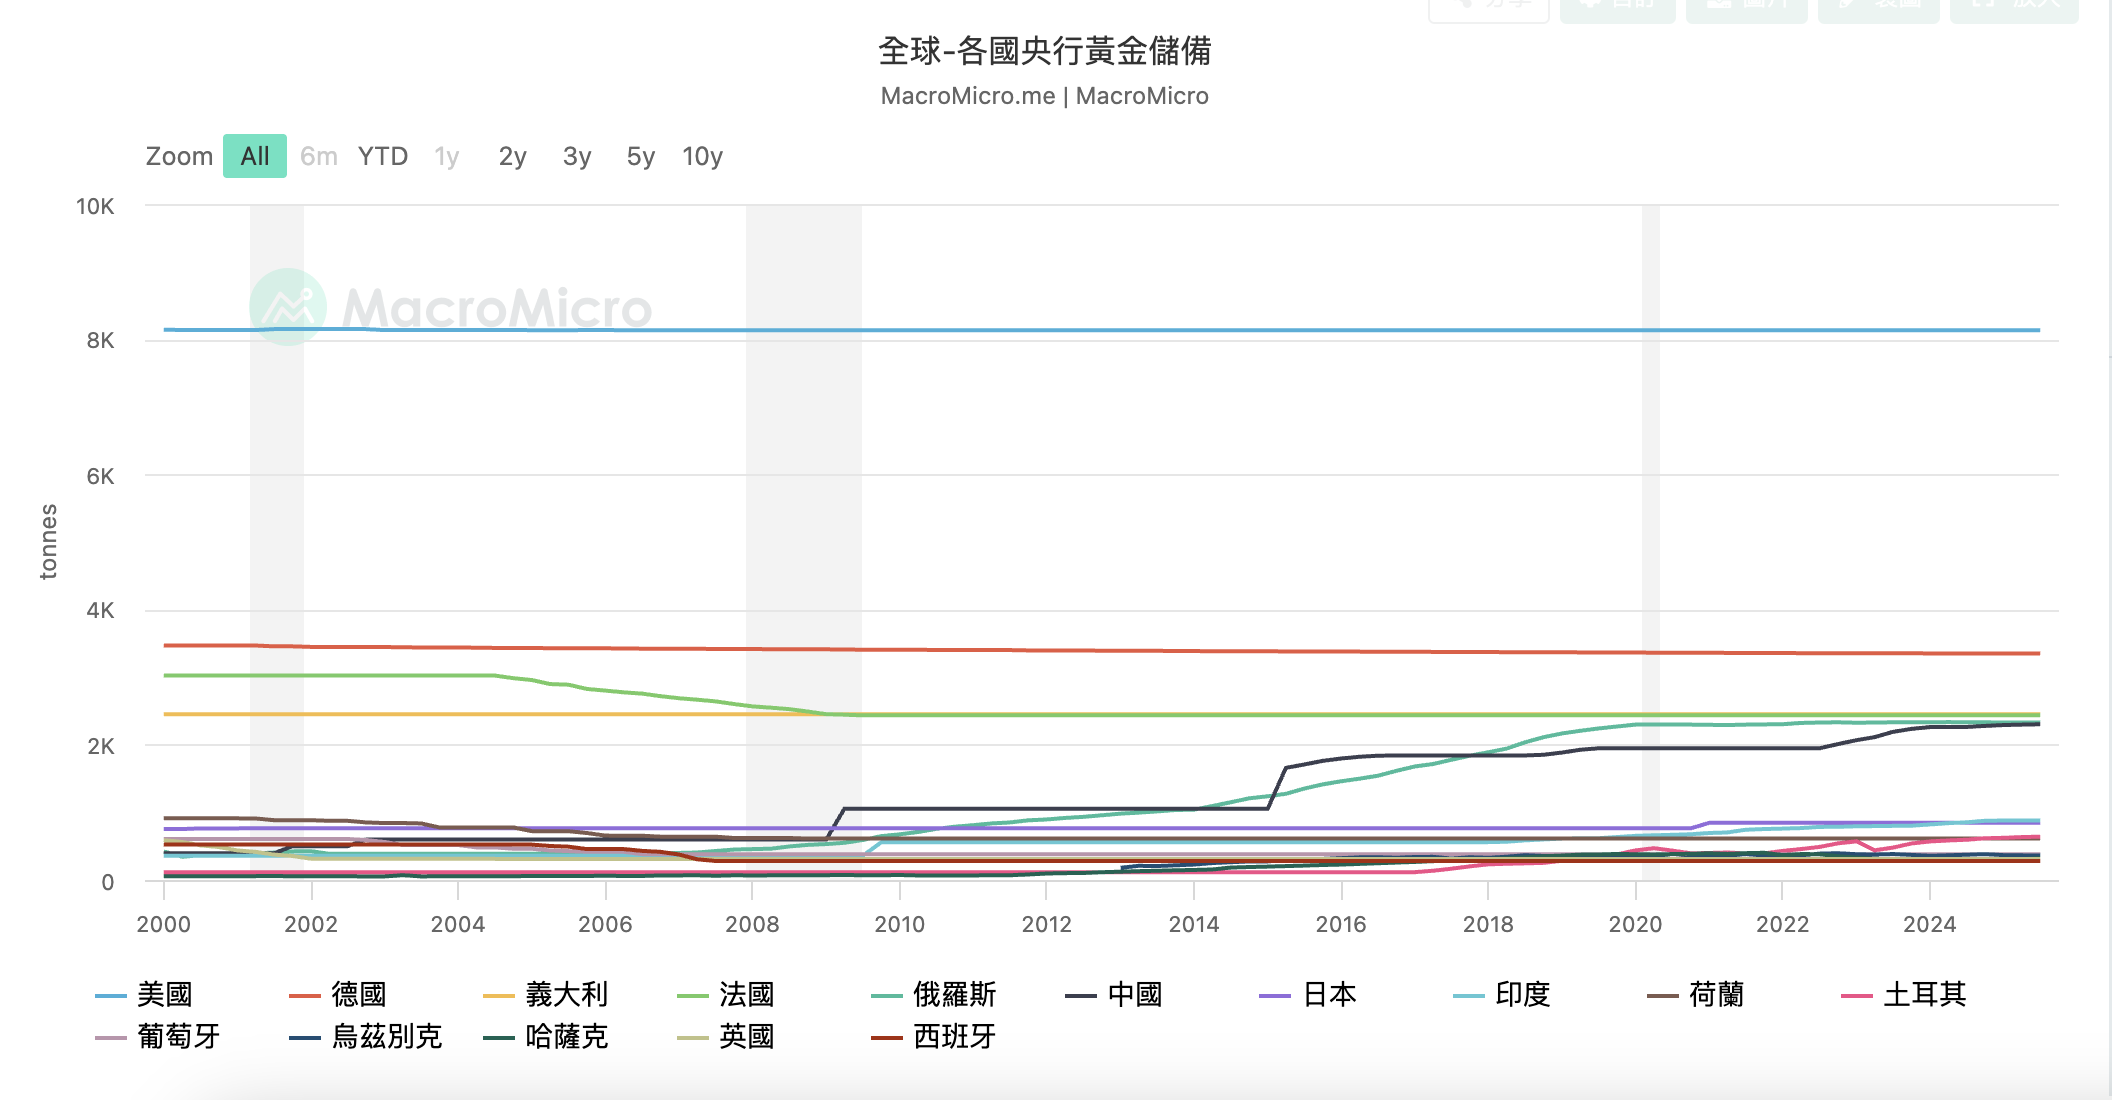Toggle 俄羅斯 legend entry
2112x1100 pixels.
click(934, 995)
